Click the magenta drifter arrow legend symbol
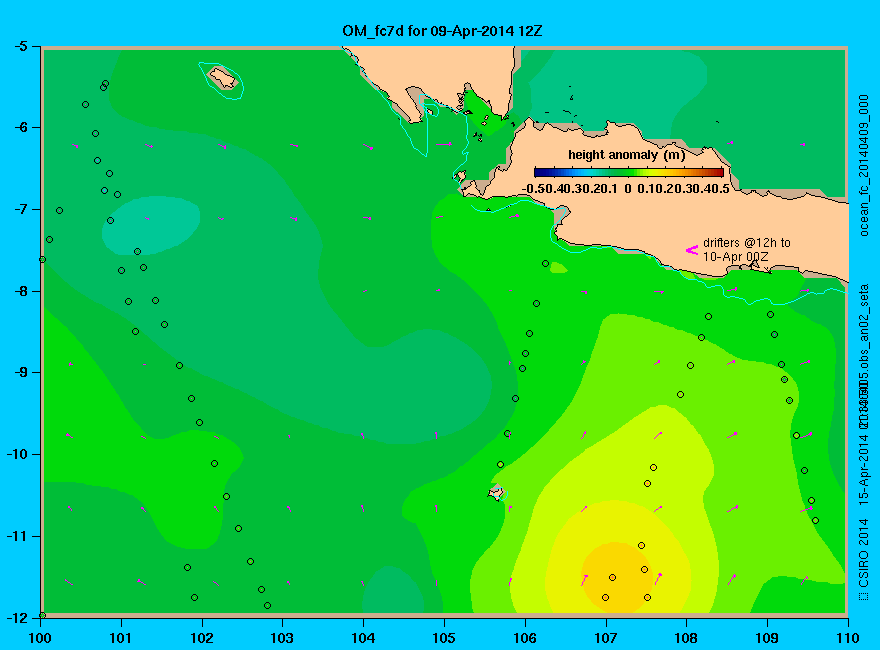 pos(692,250)
